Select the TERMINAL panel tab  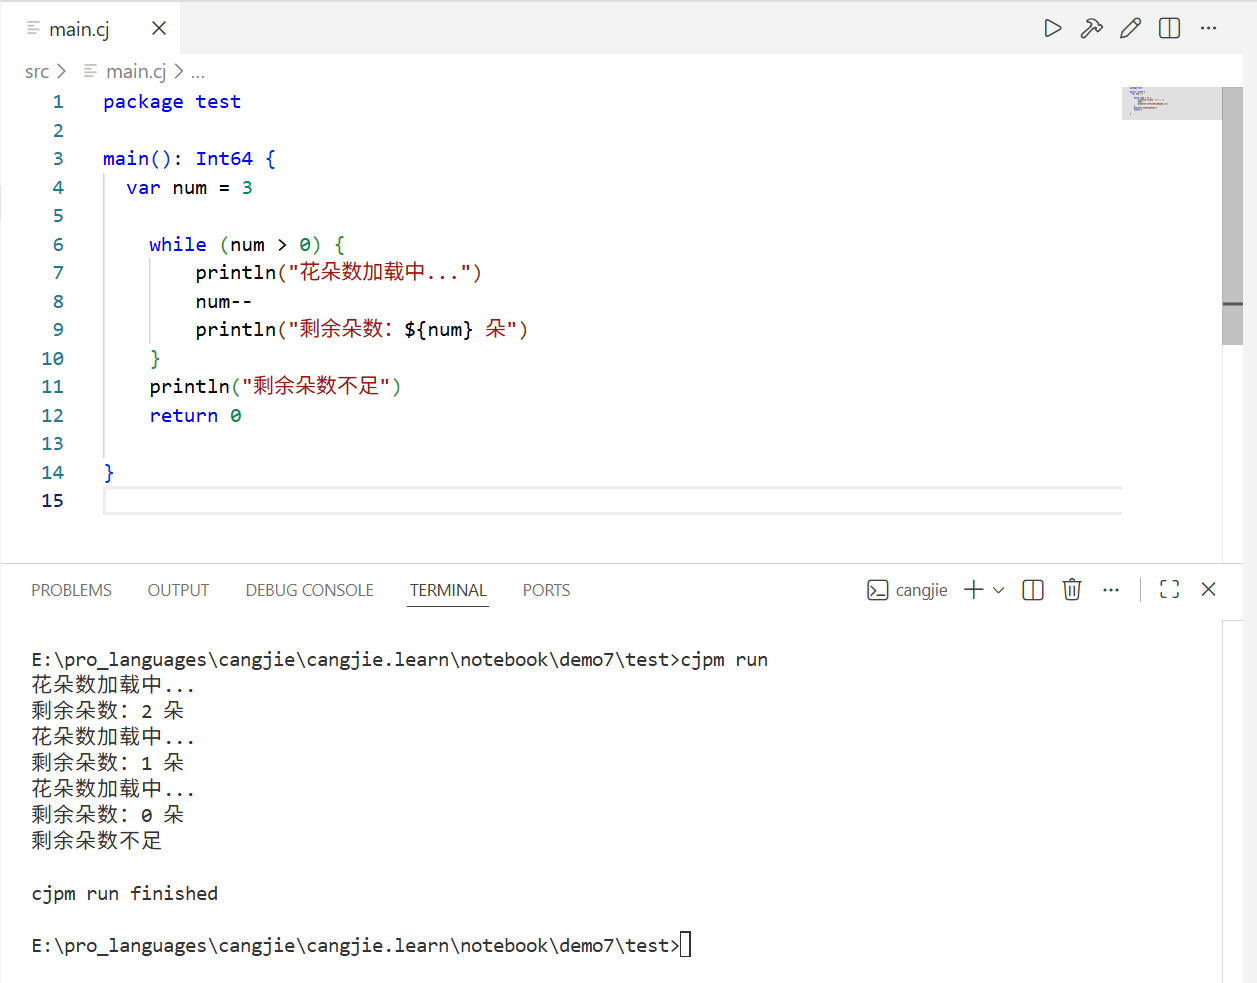coord(448,590)
